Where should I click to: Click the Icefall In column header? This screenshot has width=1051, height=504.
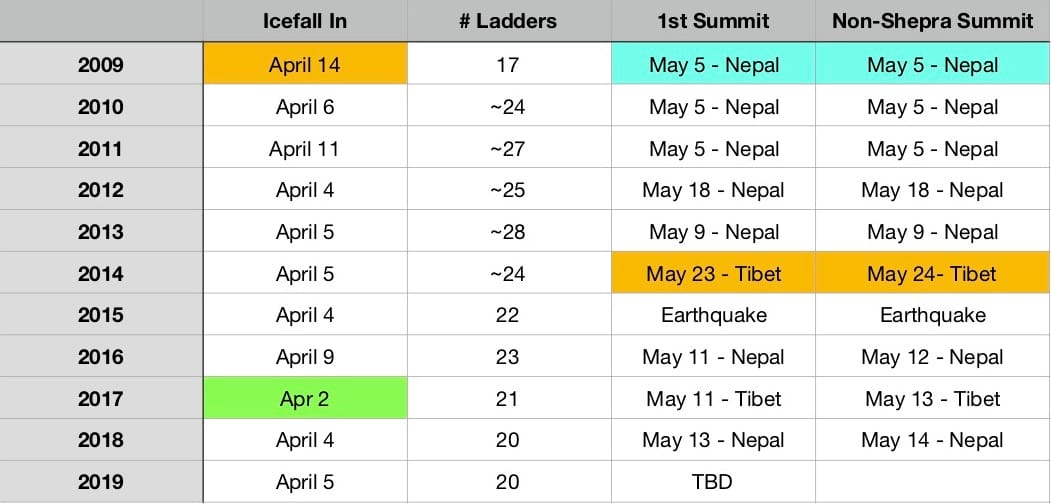(305, 21)
